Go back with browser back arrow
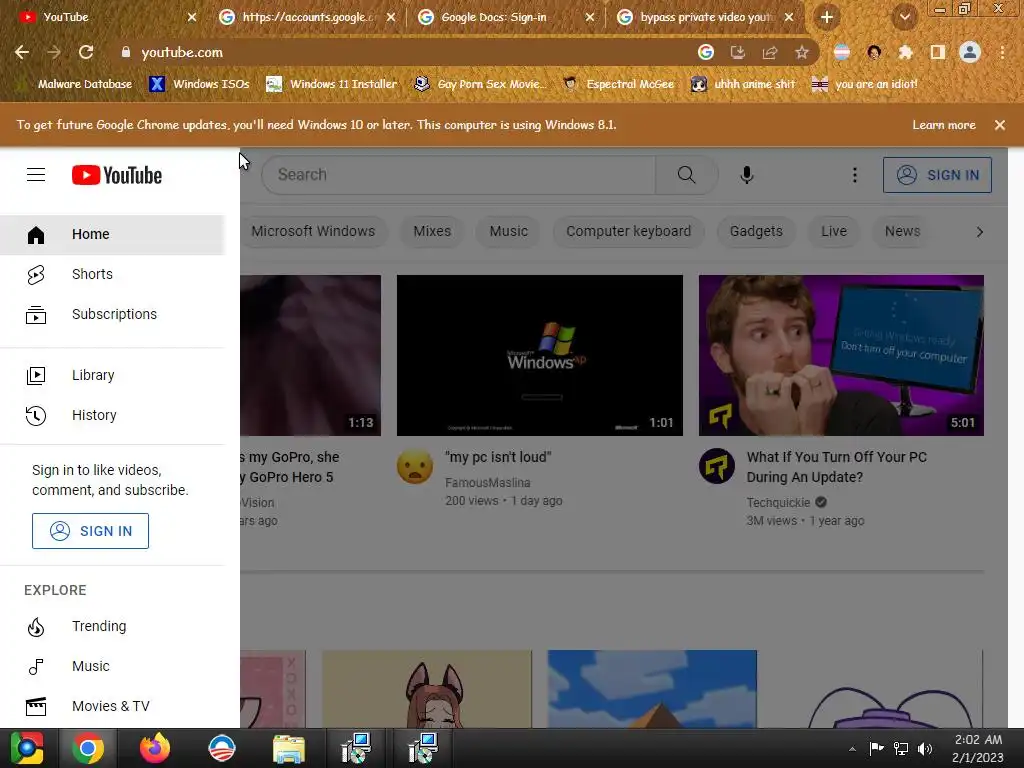Viewport: 1024px width, 768px height. pyautogui.click(x=22, y=52)
